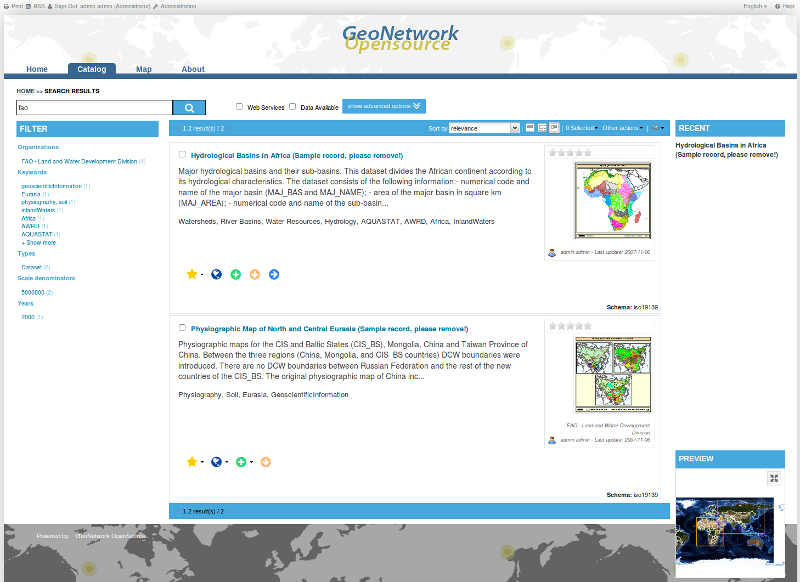This screenshot has width=800, height=582.
Task: Open the Help link
Action: tap(784, 6)
